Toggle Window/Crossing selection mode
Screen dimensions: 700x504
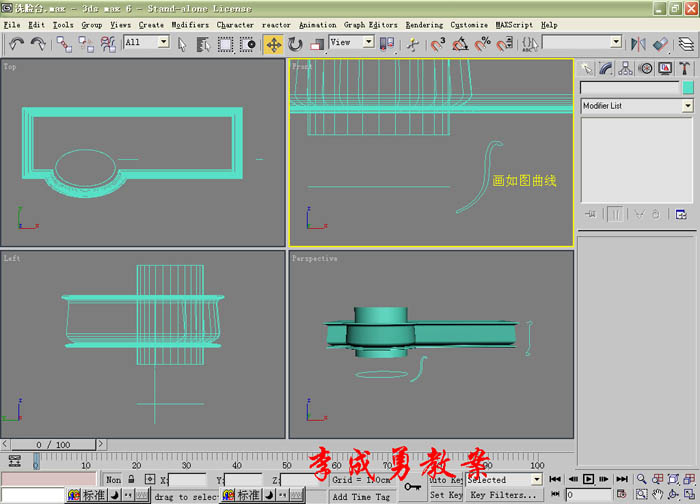click(x=248, y=44)
